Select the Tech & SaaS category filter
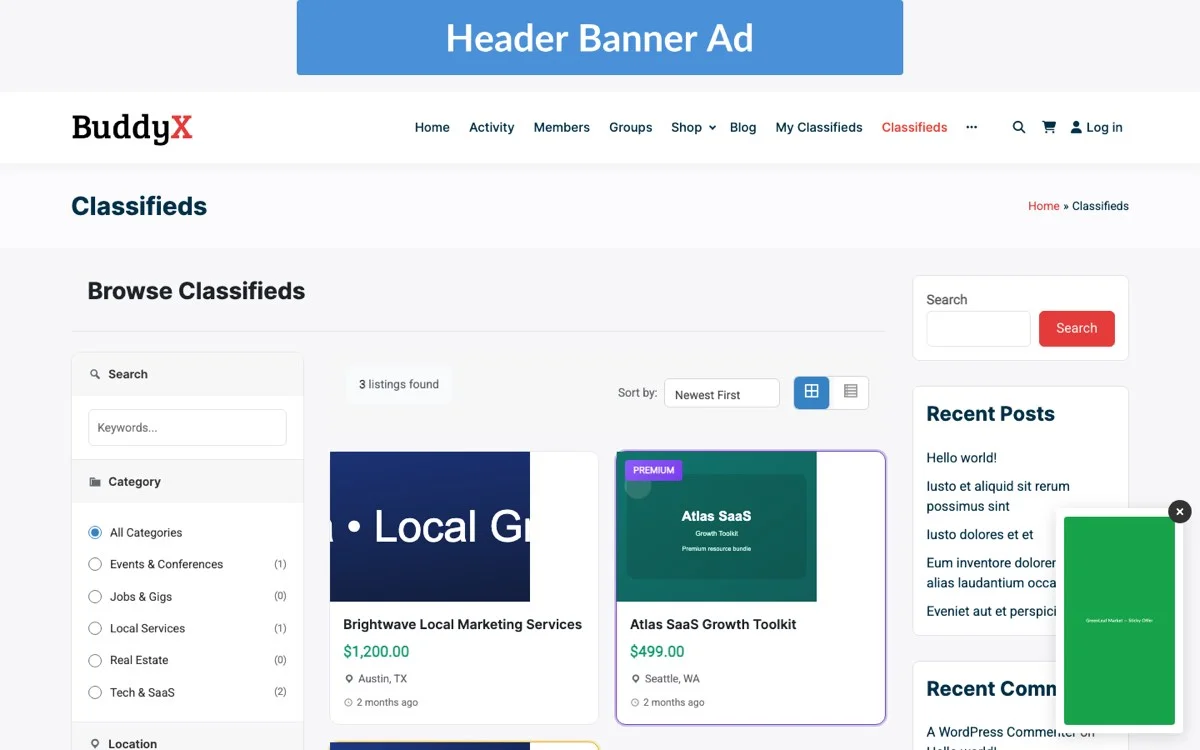The height and width of the screenshot is (750, 1200). click(x=94, y=692)
